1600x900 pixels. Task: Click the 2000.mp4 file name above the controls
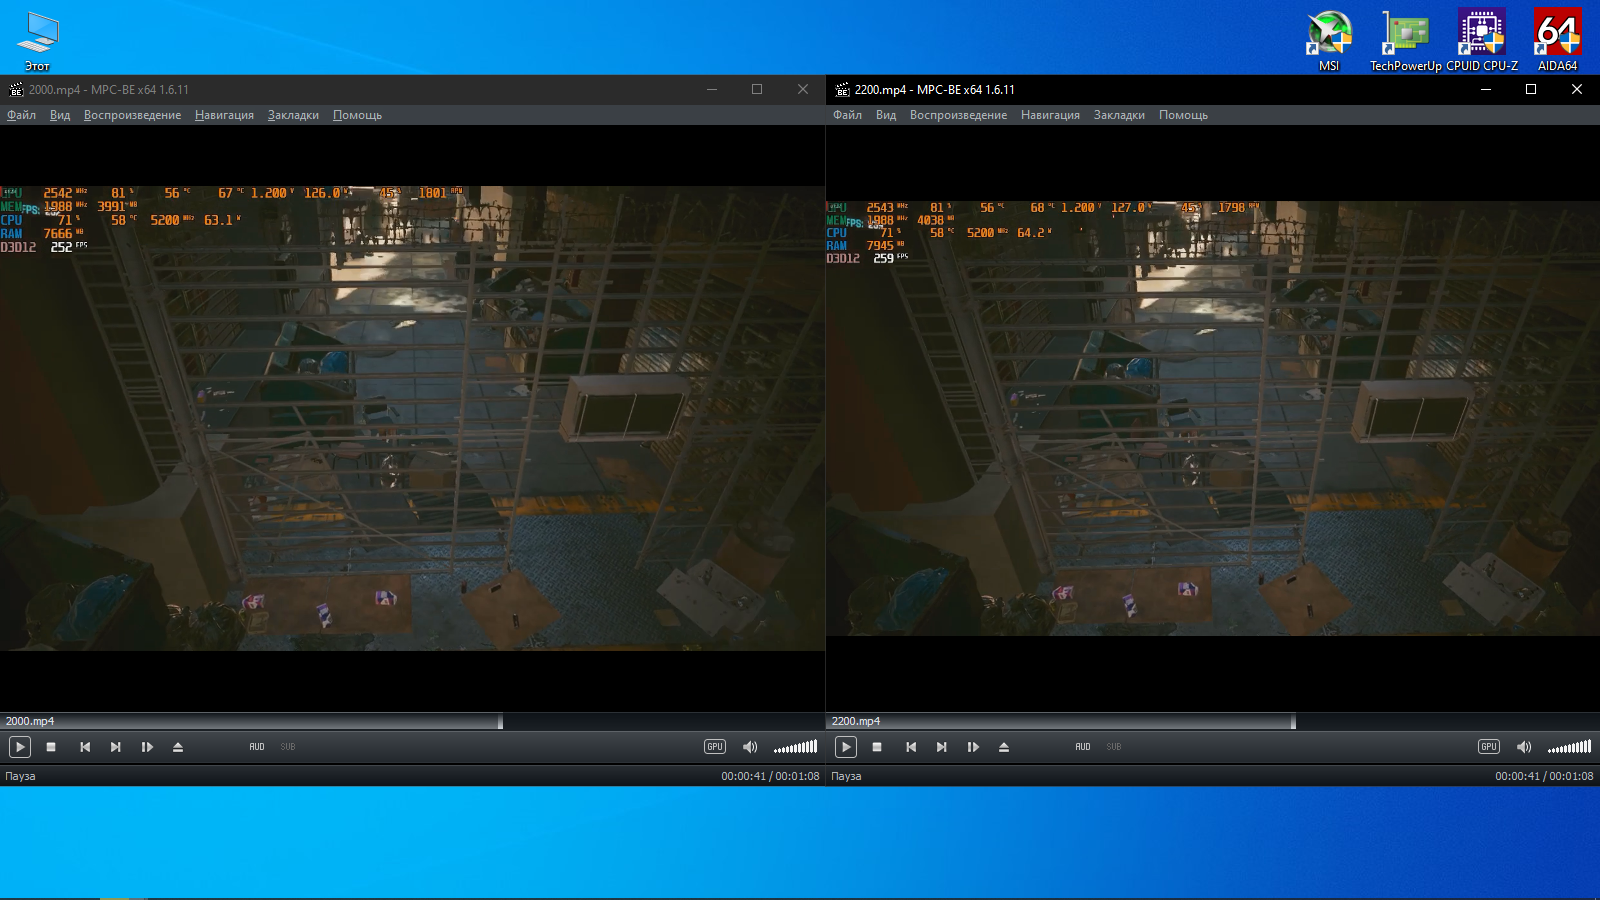point(30,721)
